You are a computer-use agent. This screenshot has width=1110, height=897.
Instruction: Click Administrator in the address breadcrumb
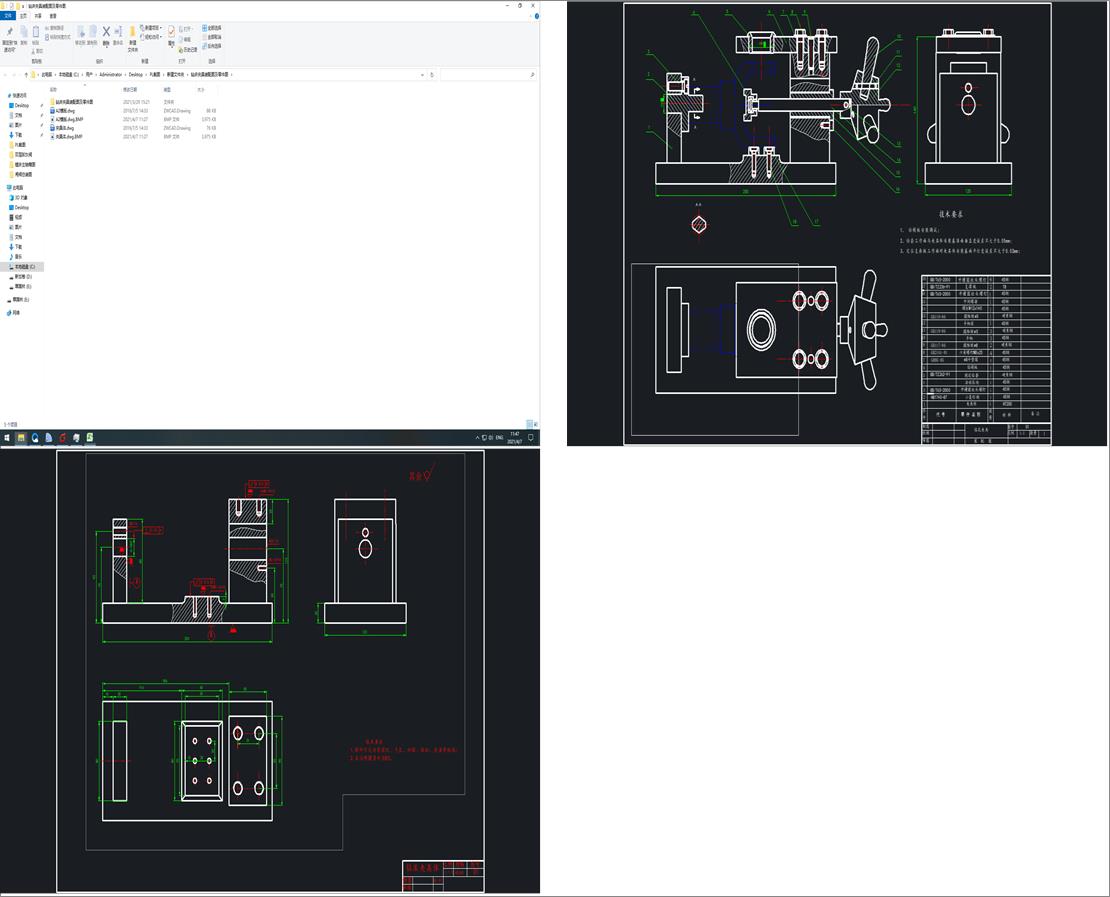[x=110, y=74]
